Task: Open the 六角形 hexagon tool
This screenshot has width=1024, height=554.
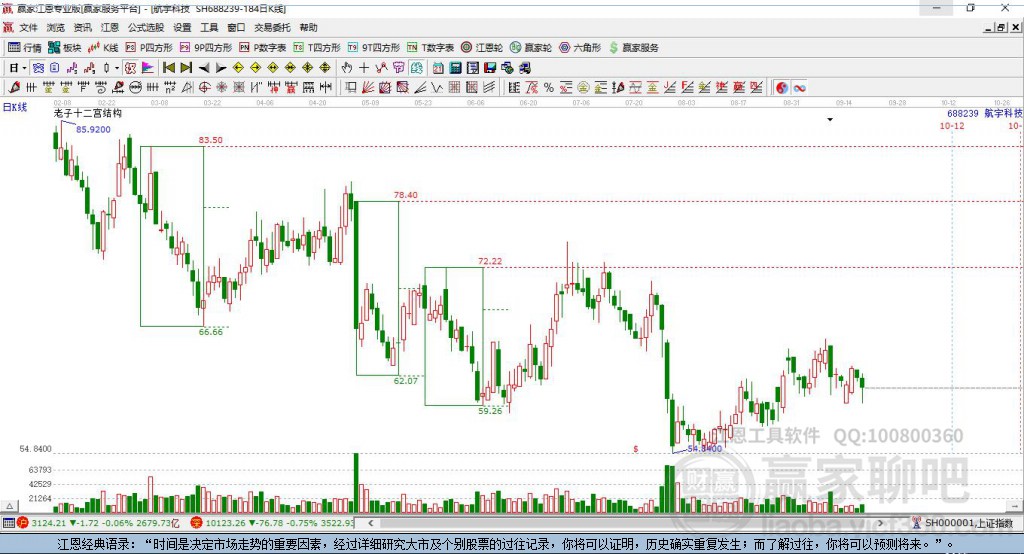Action: [x=580, y=48]
